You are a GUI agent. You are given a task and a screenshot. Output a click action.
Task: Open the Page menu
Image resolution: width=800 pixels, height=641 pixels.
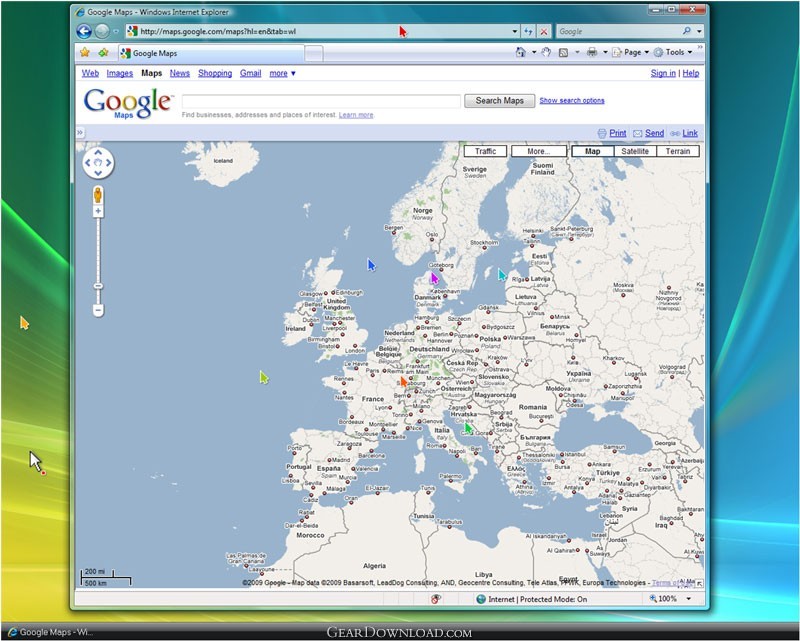tap(631, 52)
